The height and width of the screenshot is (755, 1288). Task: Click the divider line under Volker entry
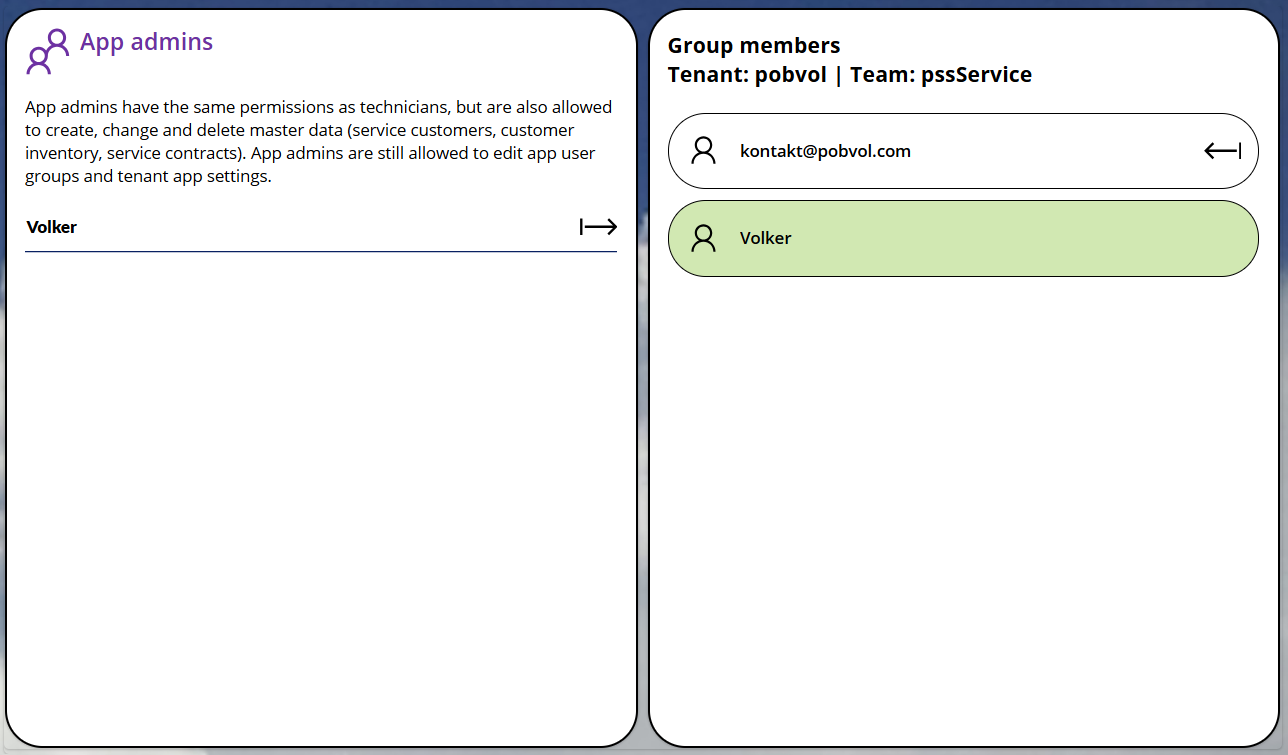click(320, 251)
